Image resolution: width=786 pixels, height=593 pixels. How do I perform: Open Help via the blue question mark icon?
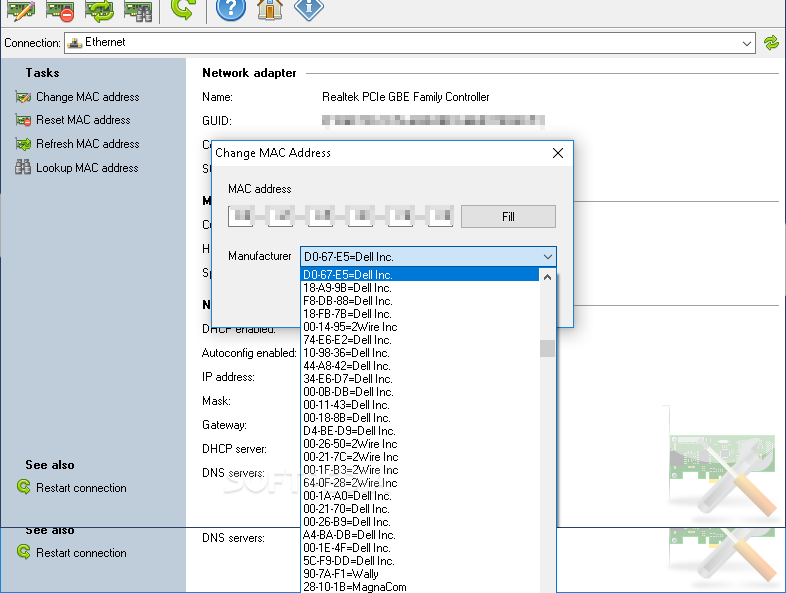click(231, 9)
